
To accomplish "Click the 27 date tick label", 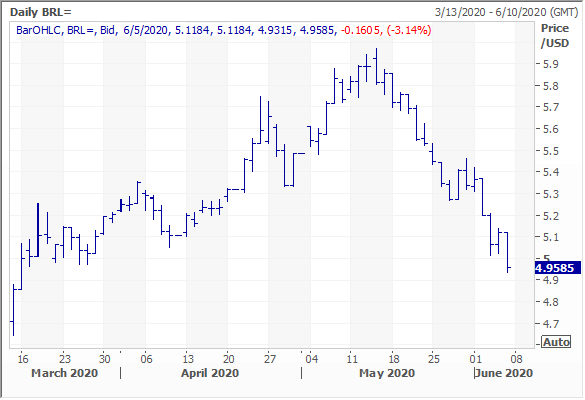I will (270, 359).
